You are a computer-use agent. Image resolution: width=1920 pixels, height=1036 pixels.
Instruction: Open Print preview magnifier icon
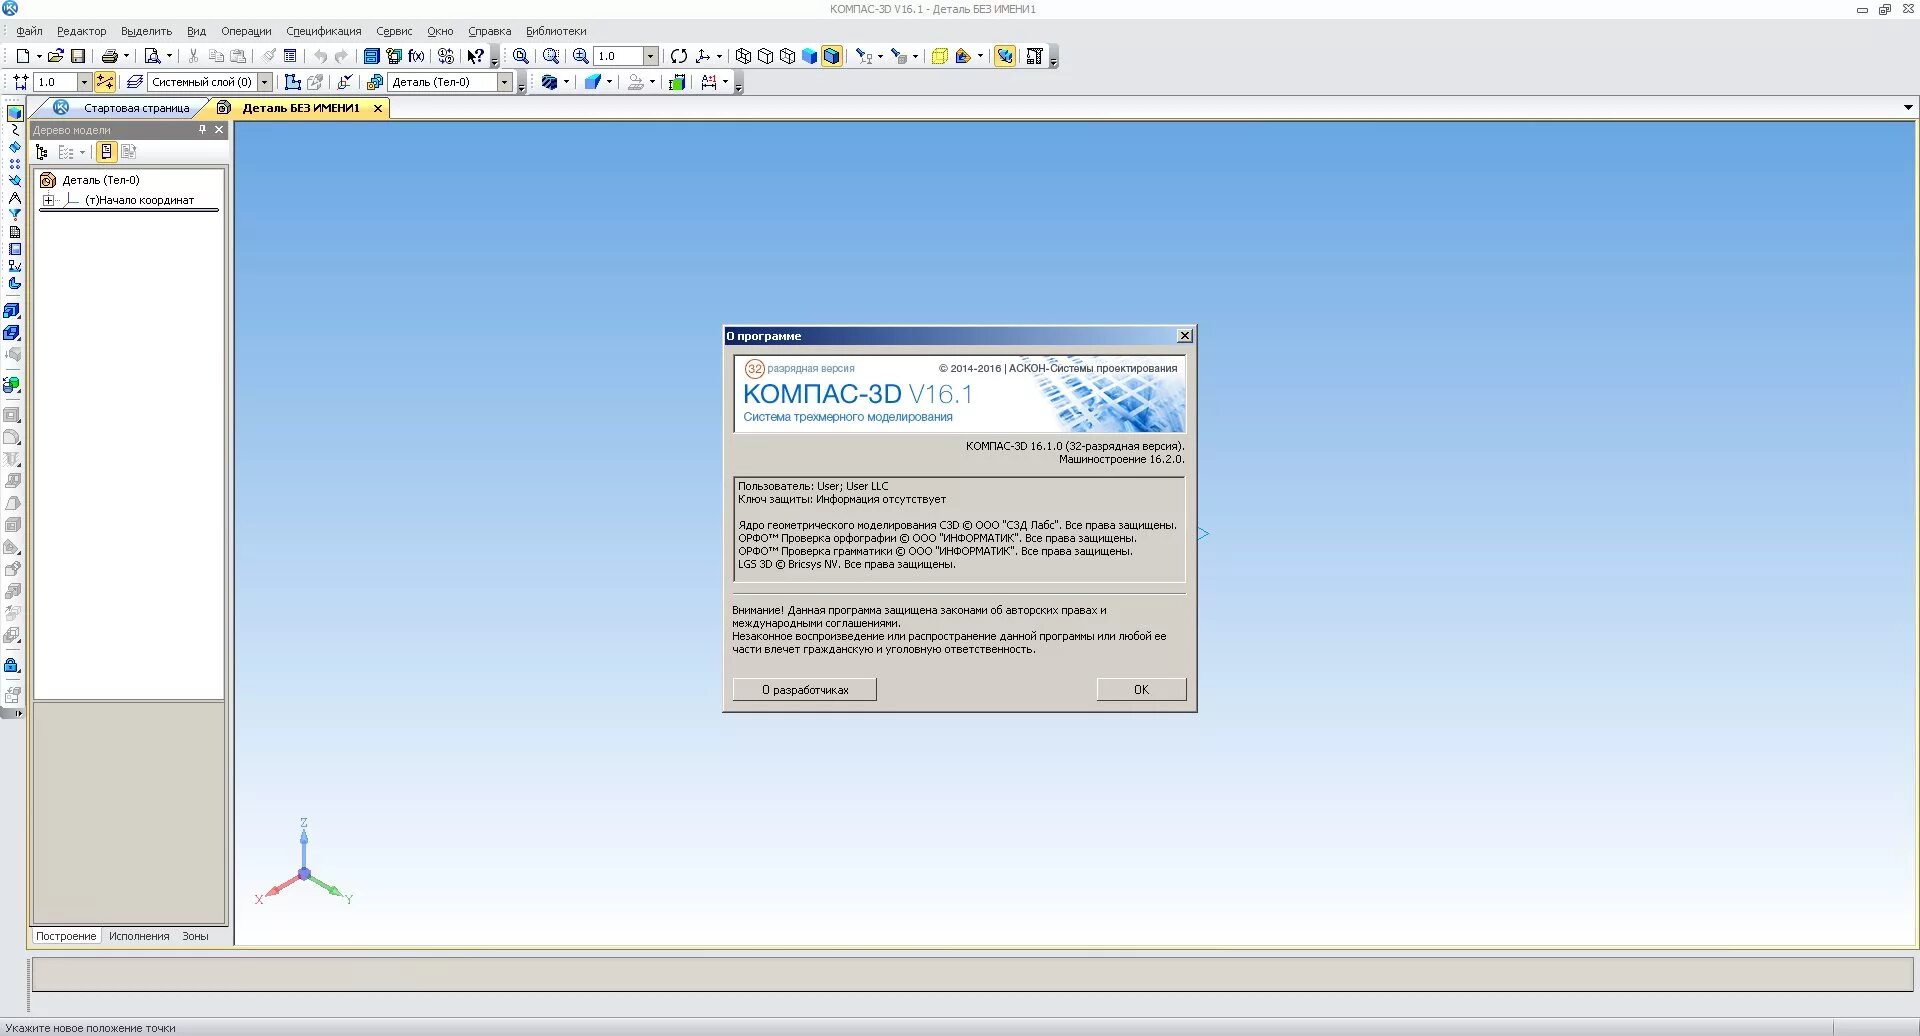152,56
